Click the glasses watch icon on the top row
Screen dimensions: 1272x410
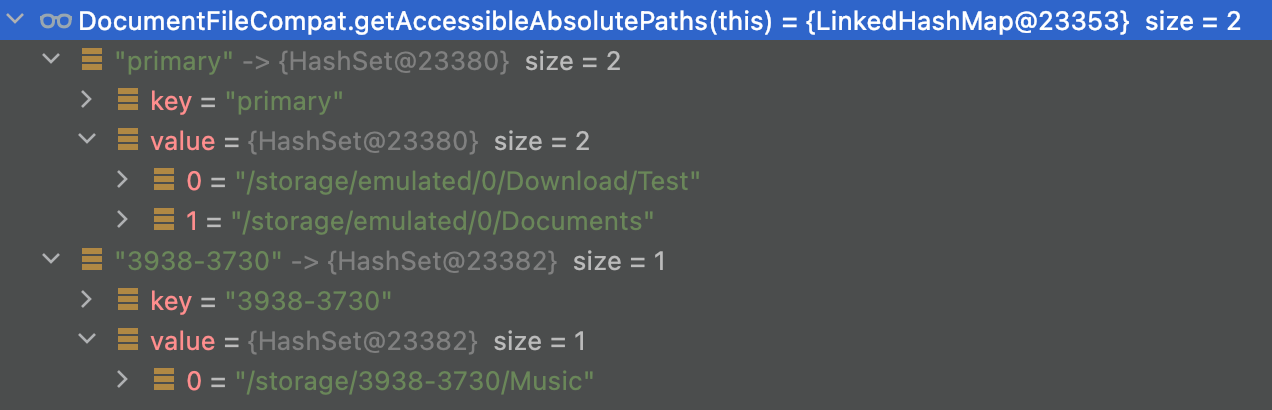(x=54, y=21)
